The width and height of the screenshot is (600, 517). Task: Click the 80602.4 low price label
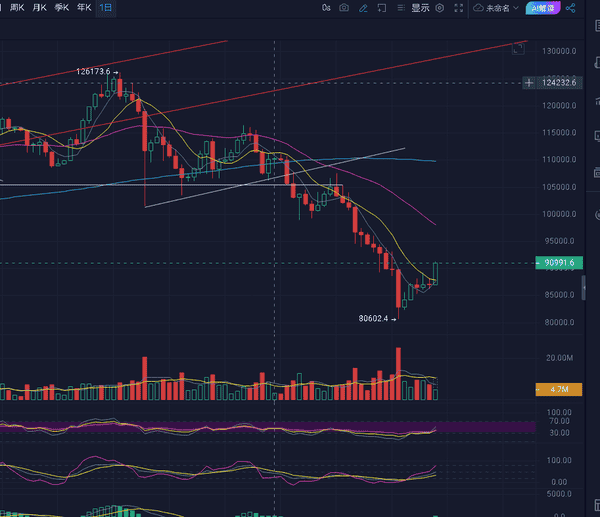click(377, 319)
